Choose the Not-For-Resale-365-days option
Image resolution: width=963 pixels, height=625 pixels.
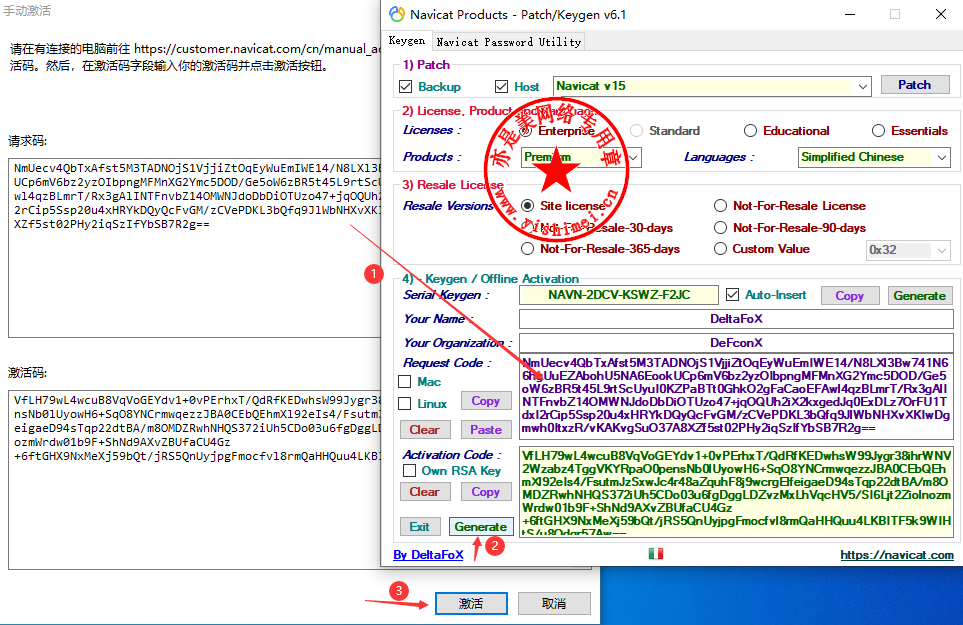pos(527,249)
